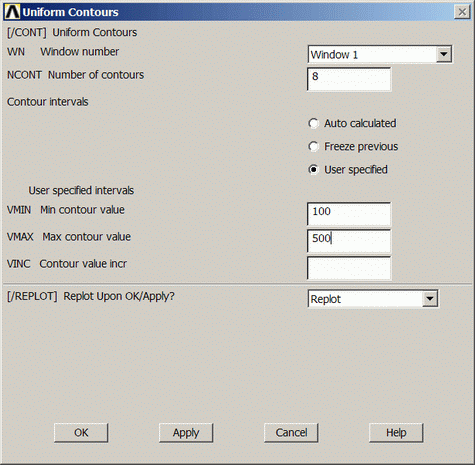The height and width of the screenshot is (465, 475).
Task: Click the VMAX Max contour value field
Action: click(349, 241)
